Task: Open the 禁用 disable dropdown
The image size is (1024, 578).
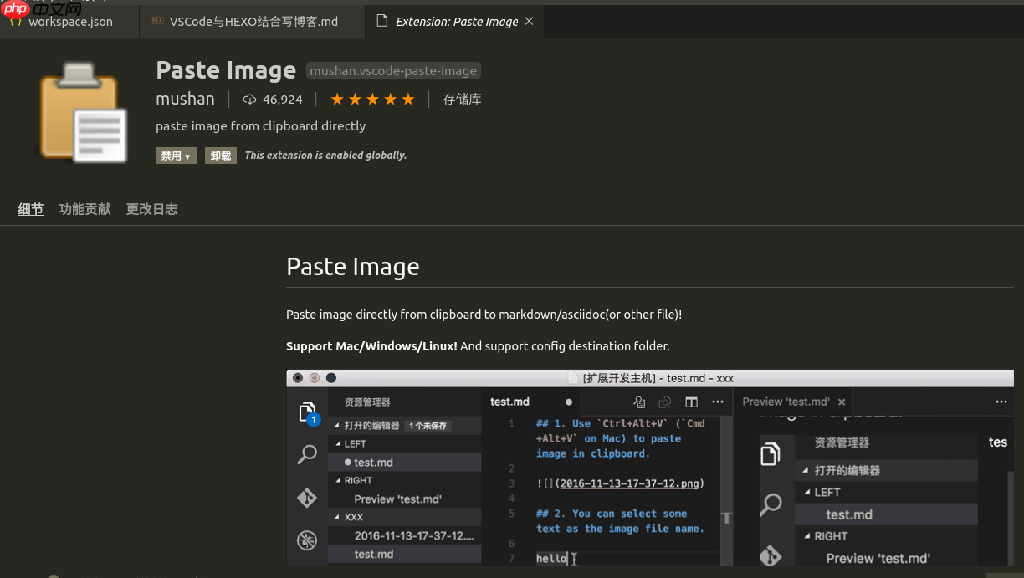Action: 176,155
